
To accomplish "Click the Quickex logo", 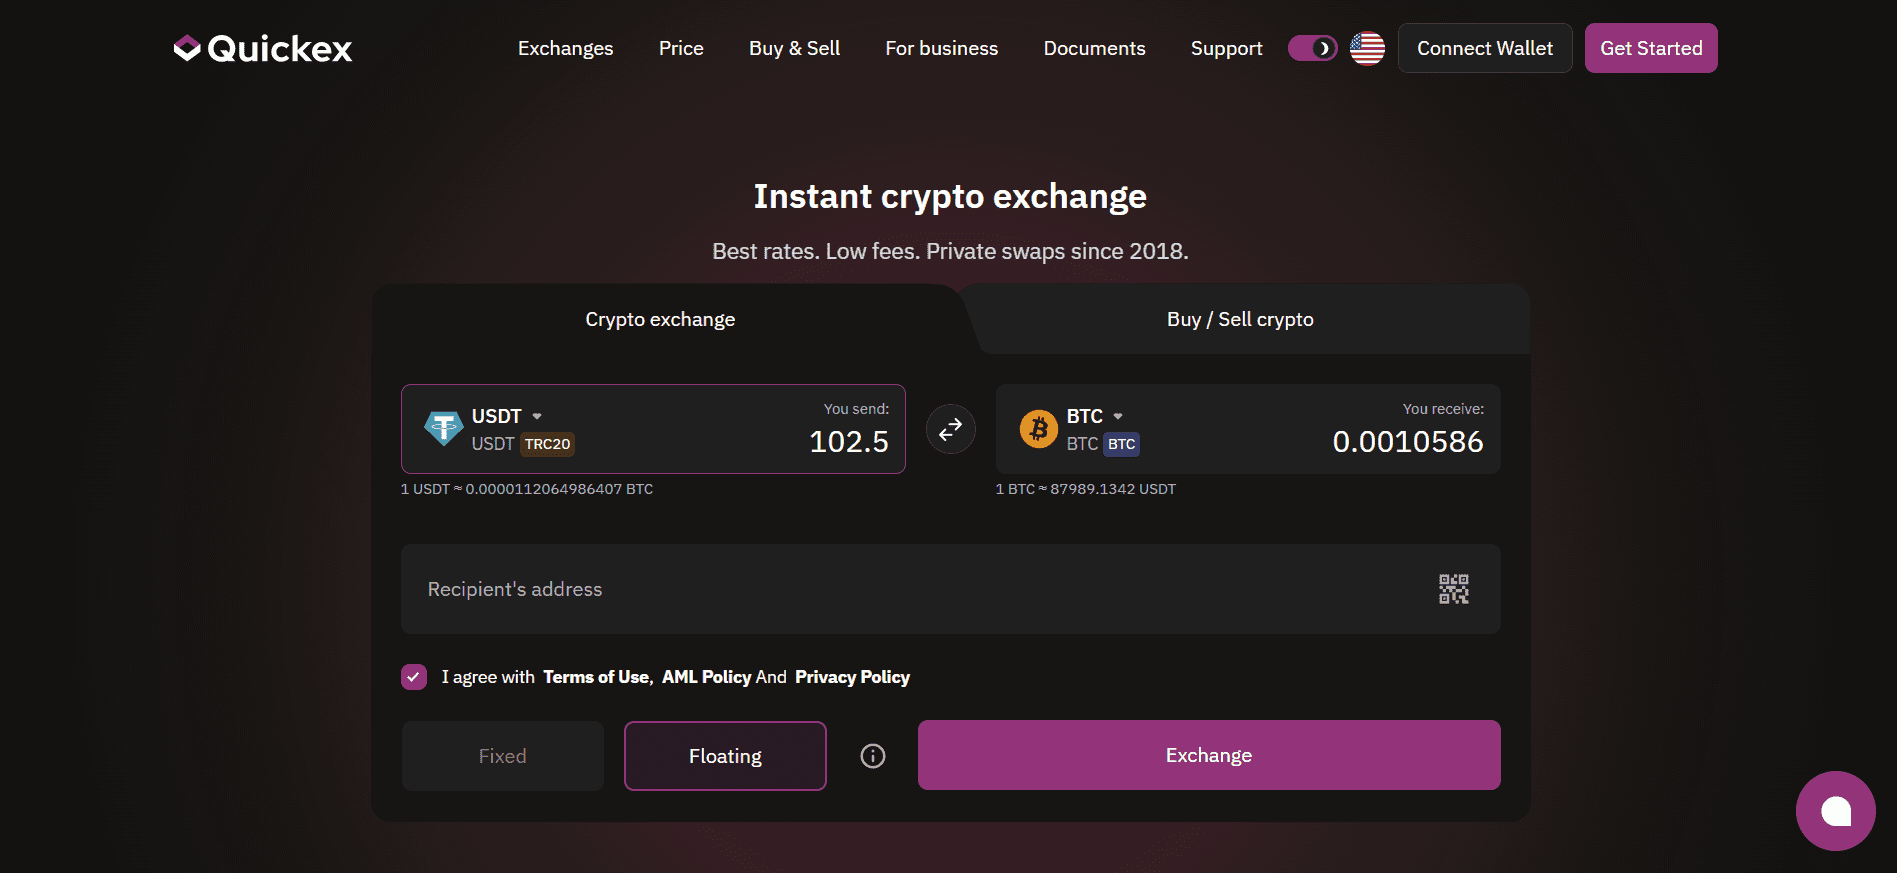I will tap(263, 47).
